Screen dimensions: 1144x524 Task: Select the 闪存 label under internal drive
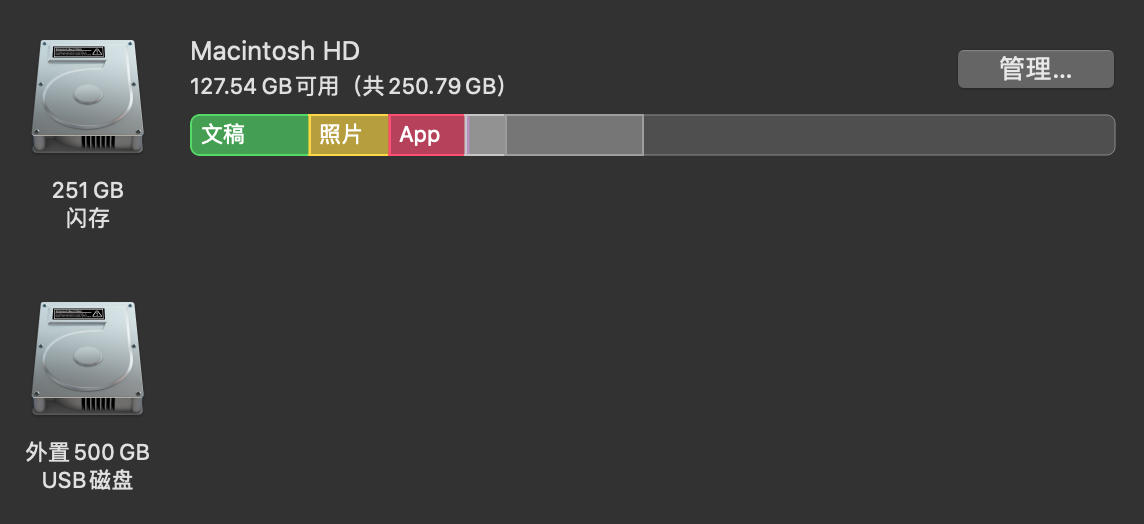pos(88,218)
